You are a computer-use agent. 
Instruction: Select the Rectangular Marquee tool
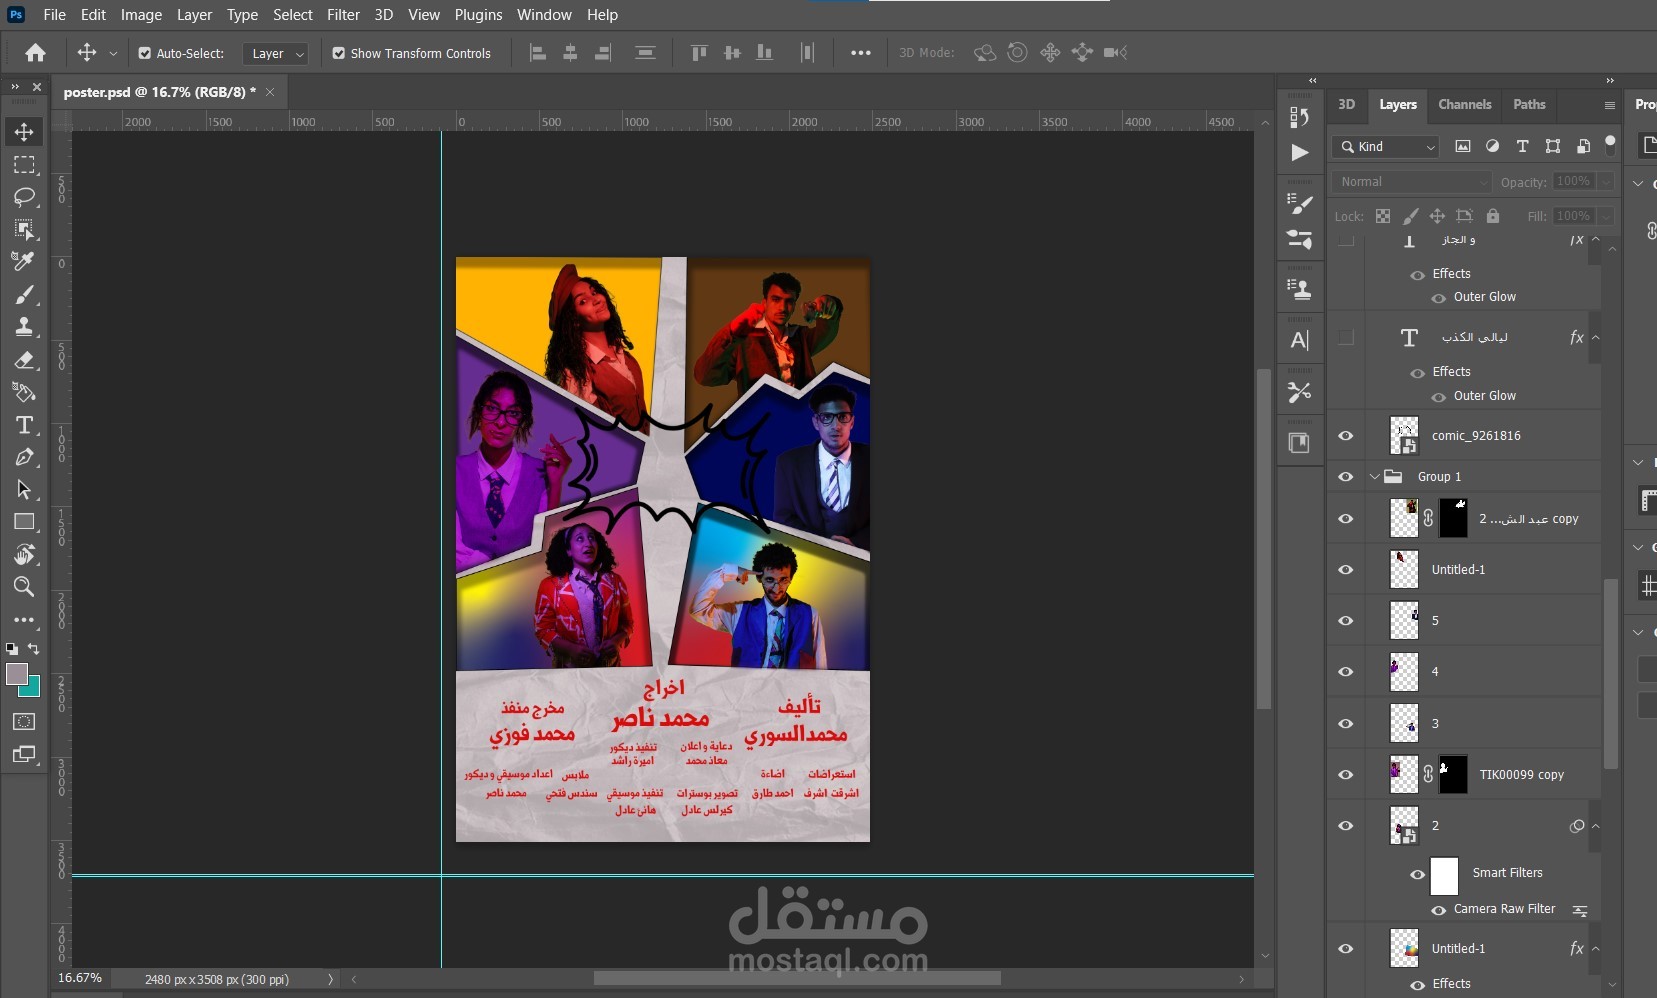click(24, 164)
